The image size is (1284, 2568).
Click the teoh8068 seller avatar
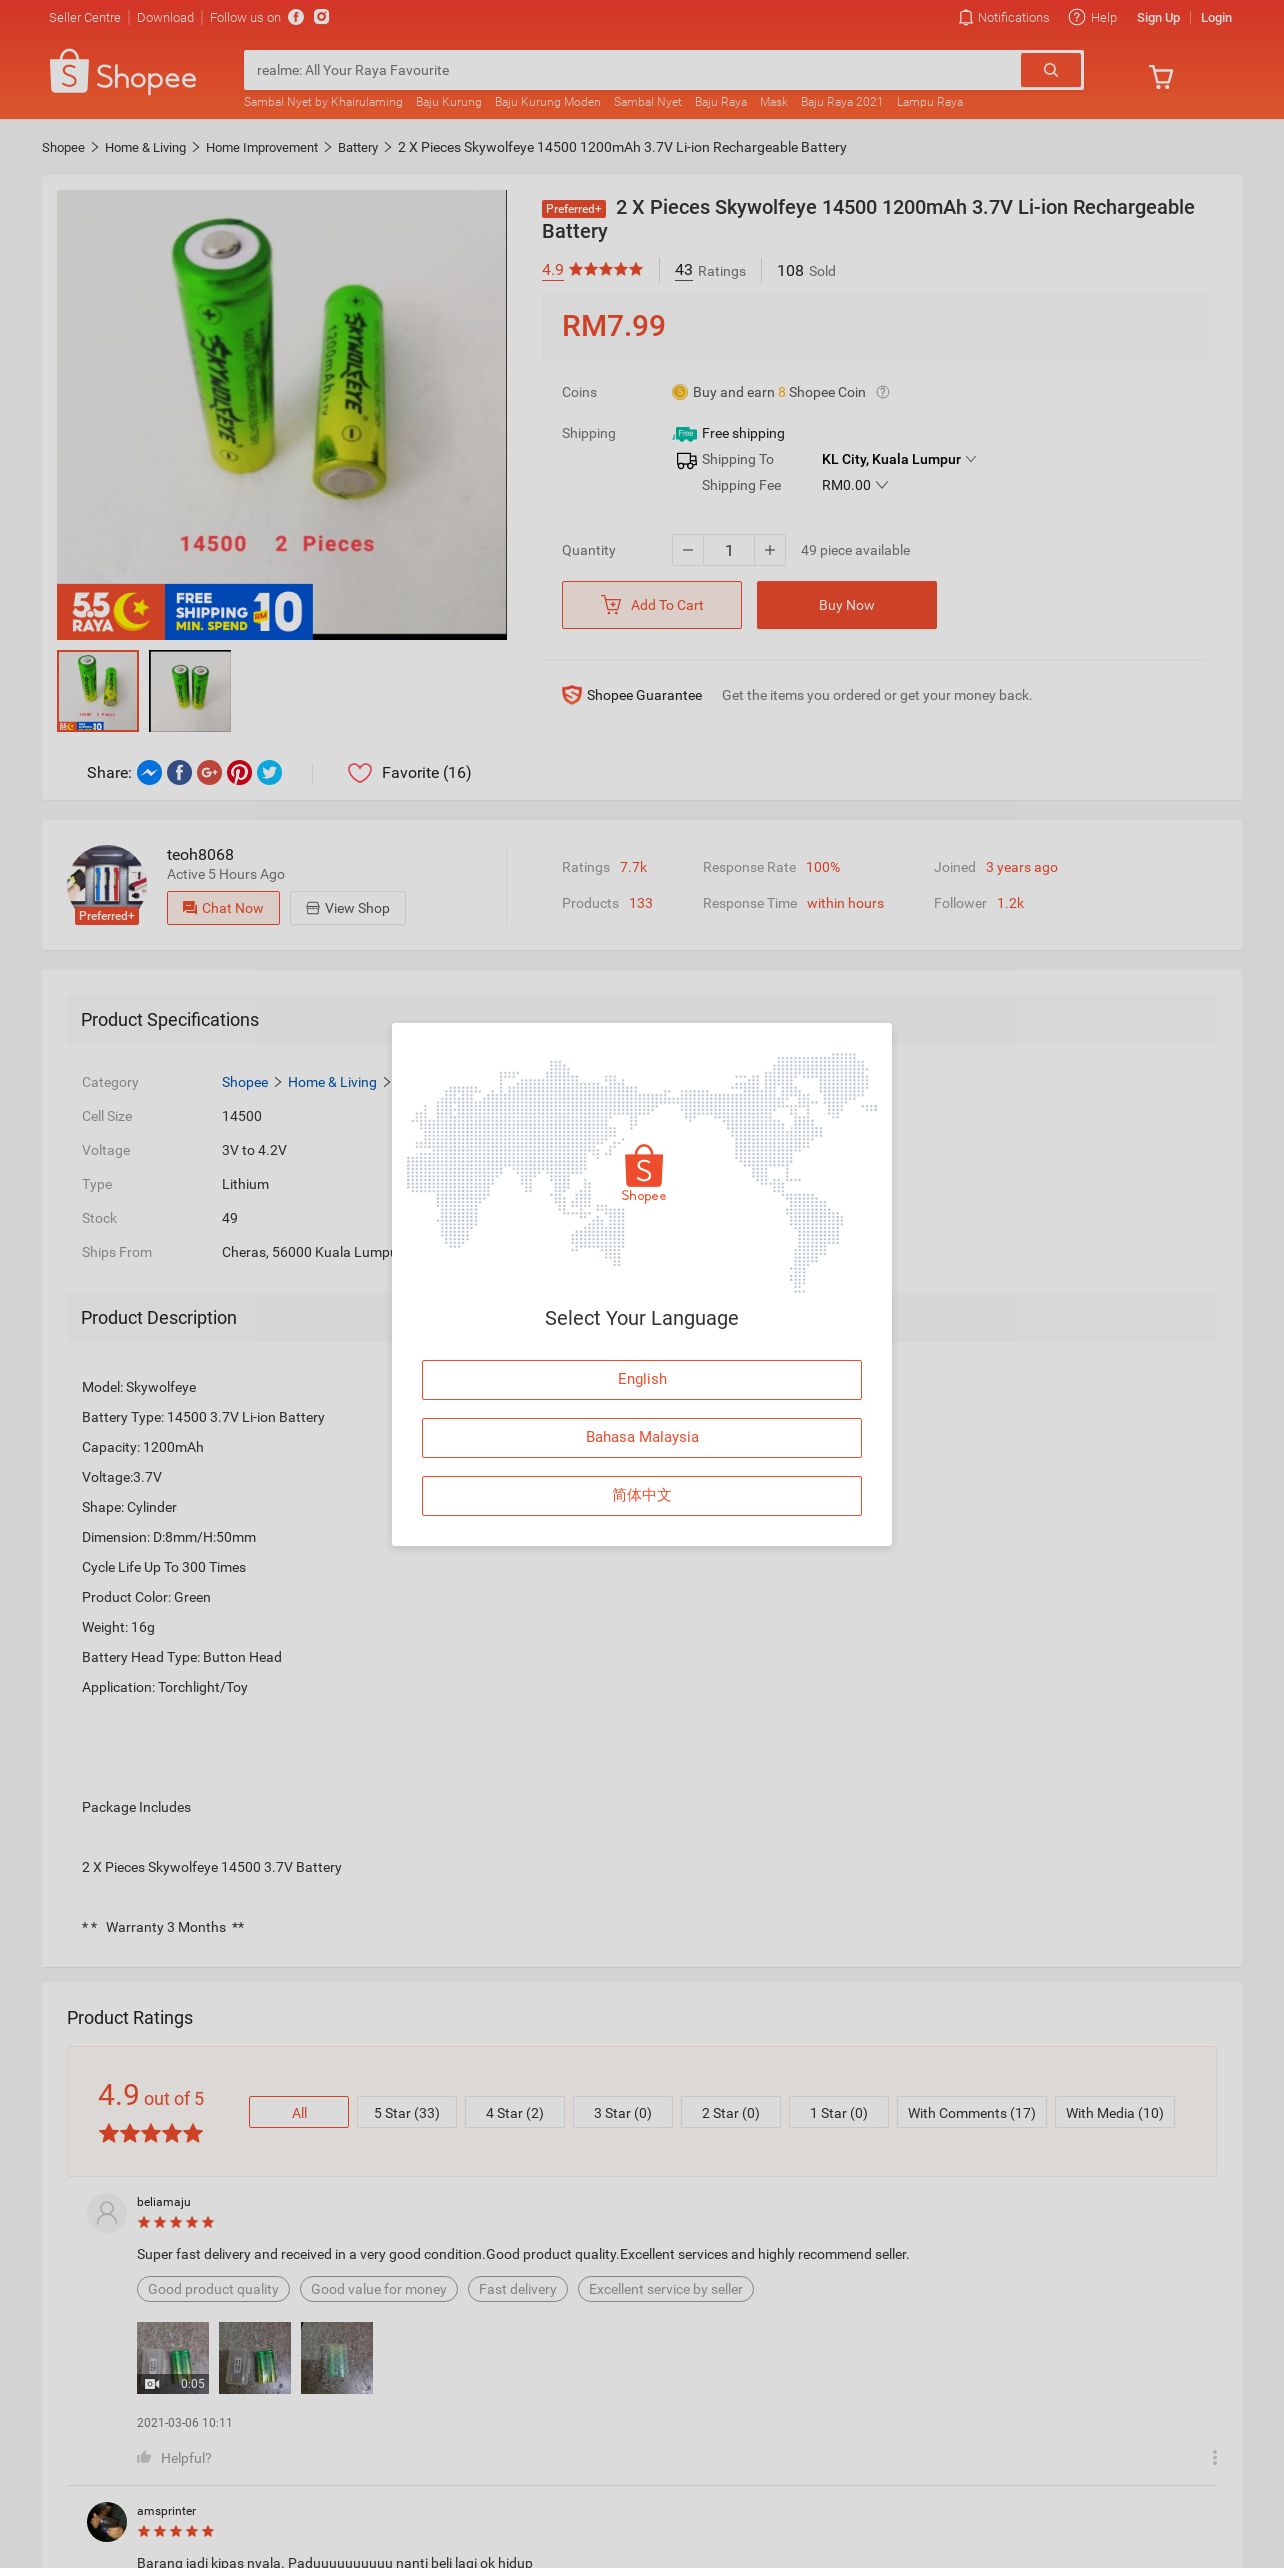(107, 884)
